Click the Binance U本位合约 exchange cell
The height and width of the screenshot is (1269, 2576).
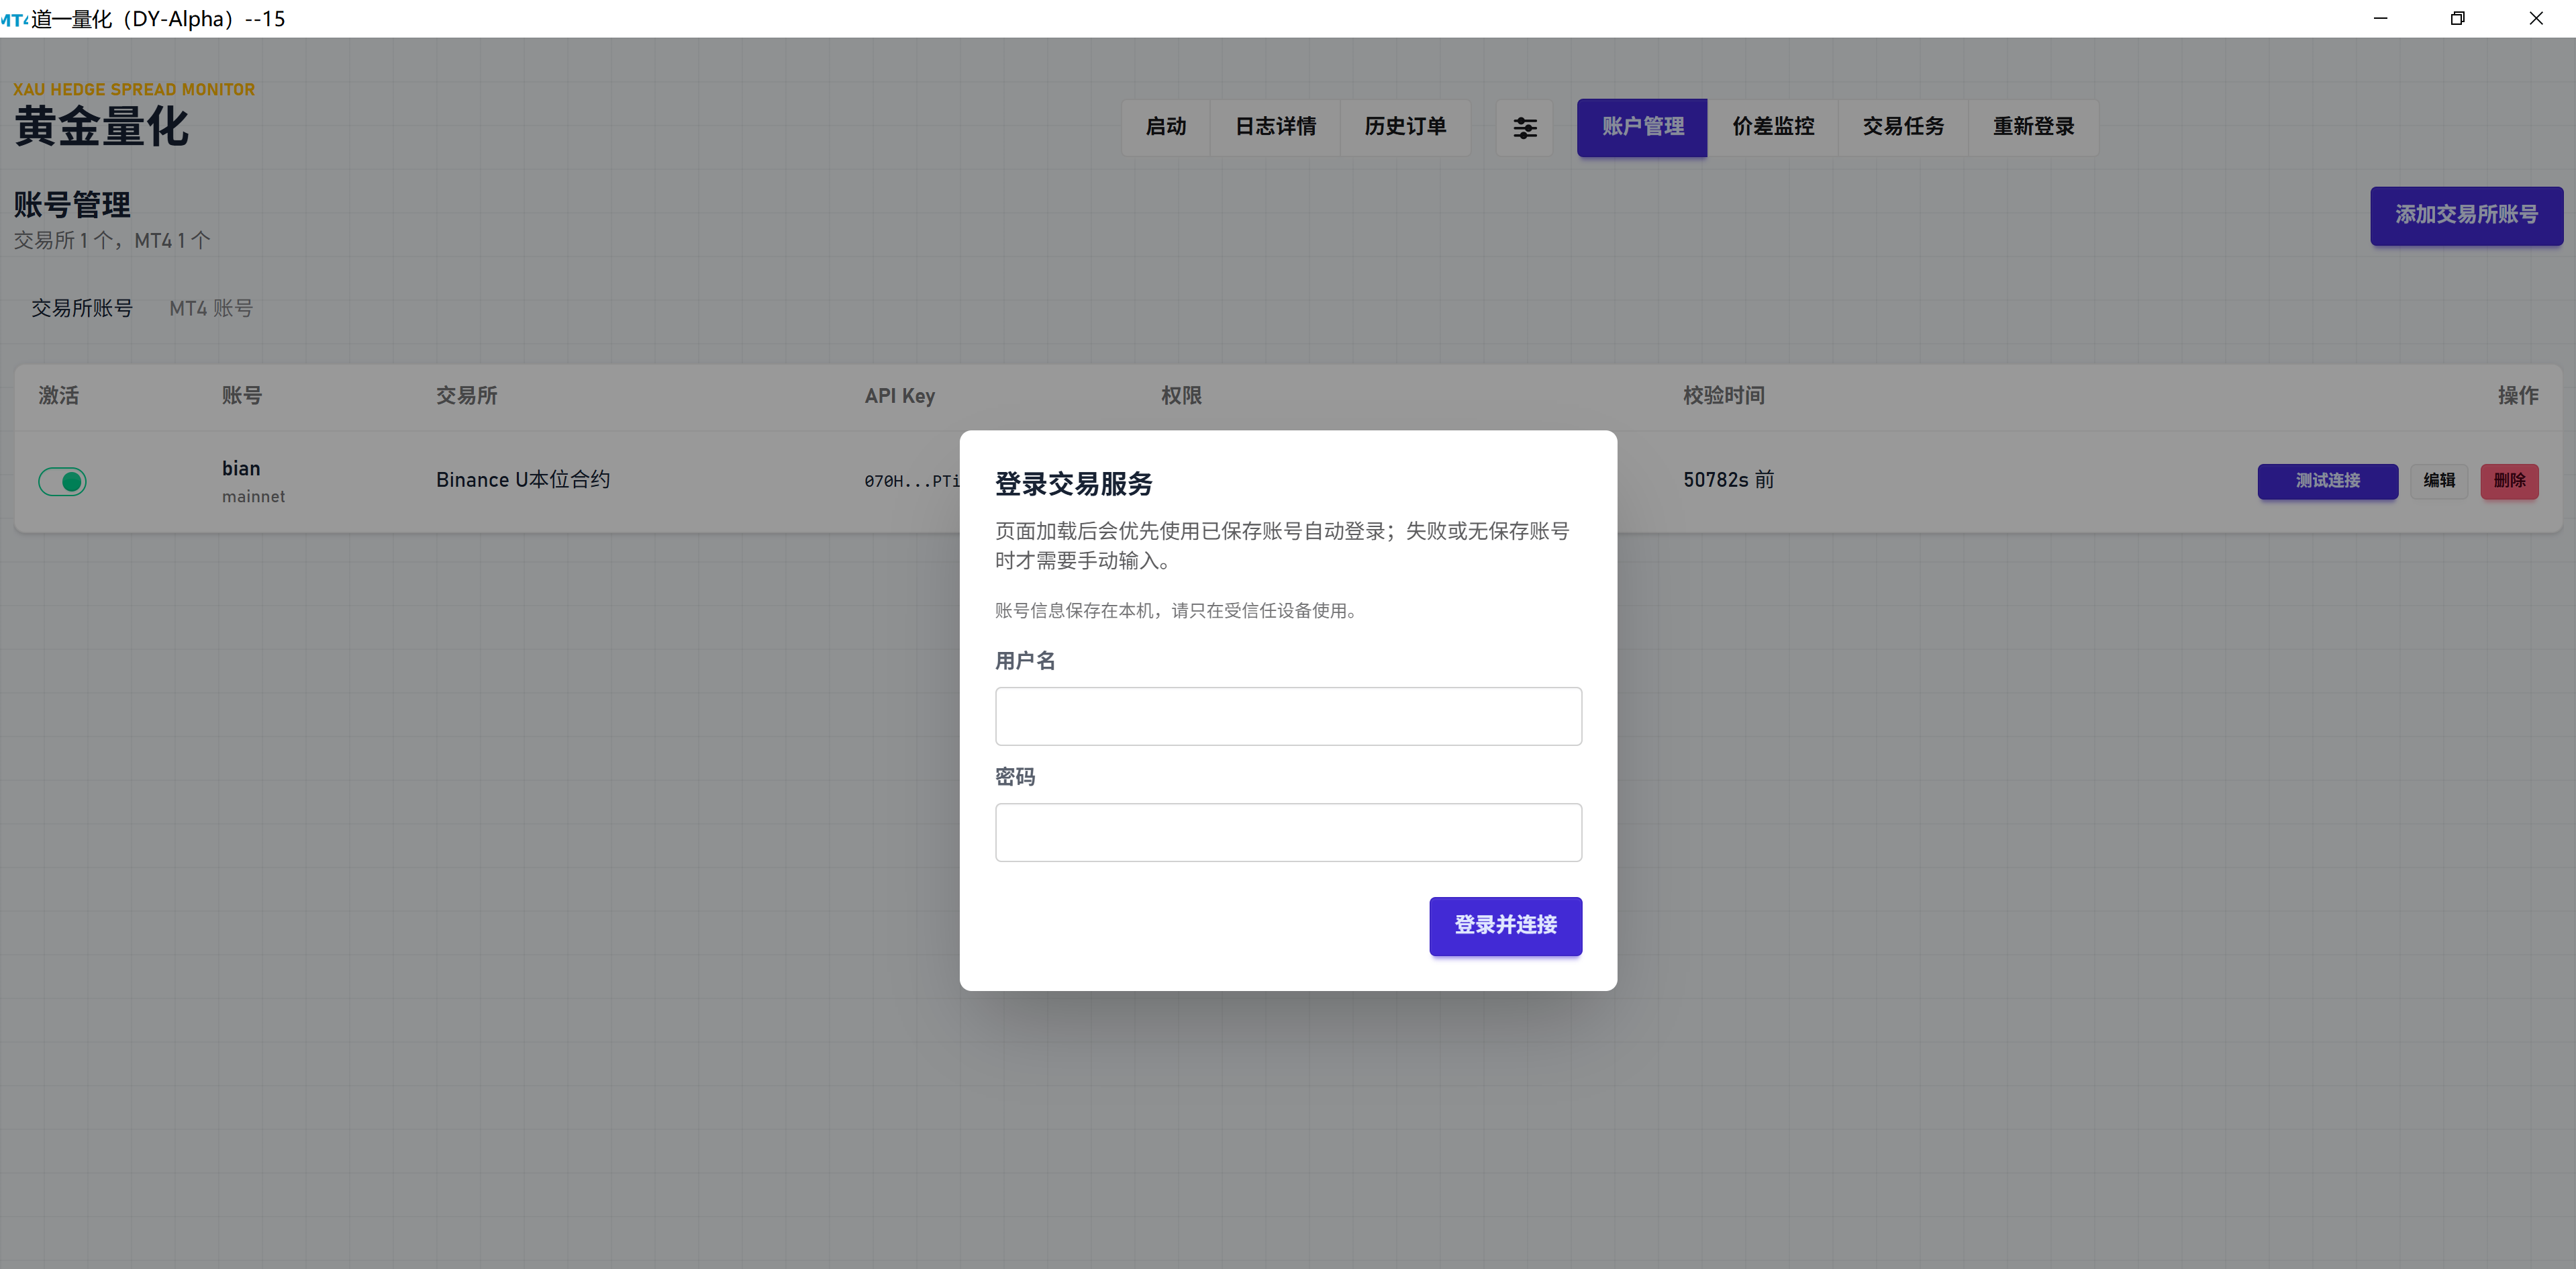(523, 480)
